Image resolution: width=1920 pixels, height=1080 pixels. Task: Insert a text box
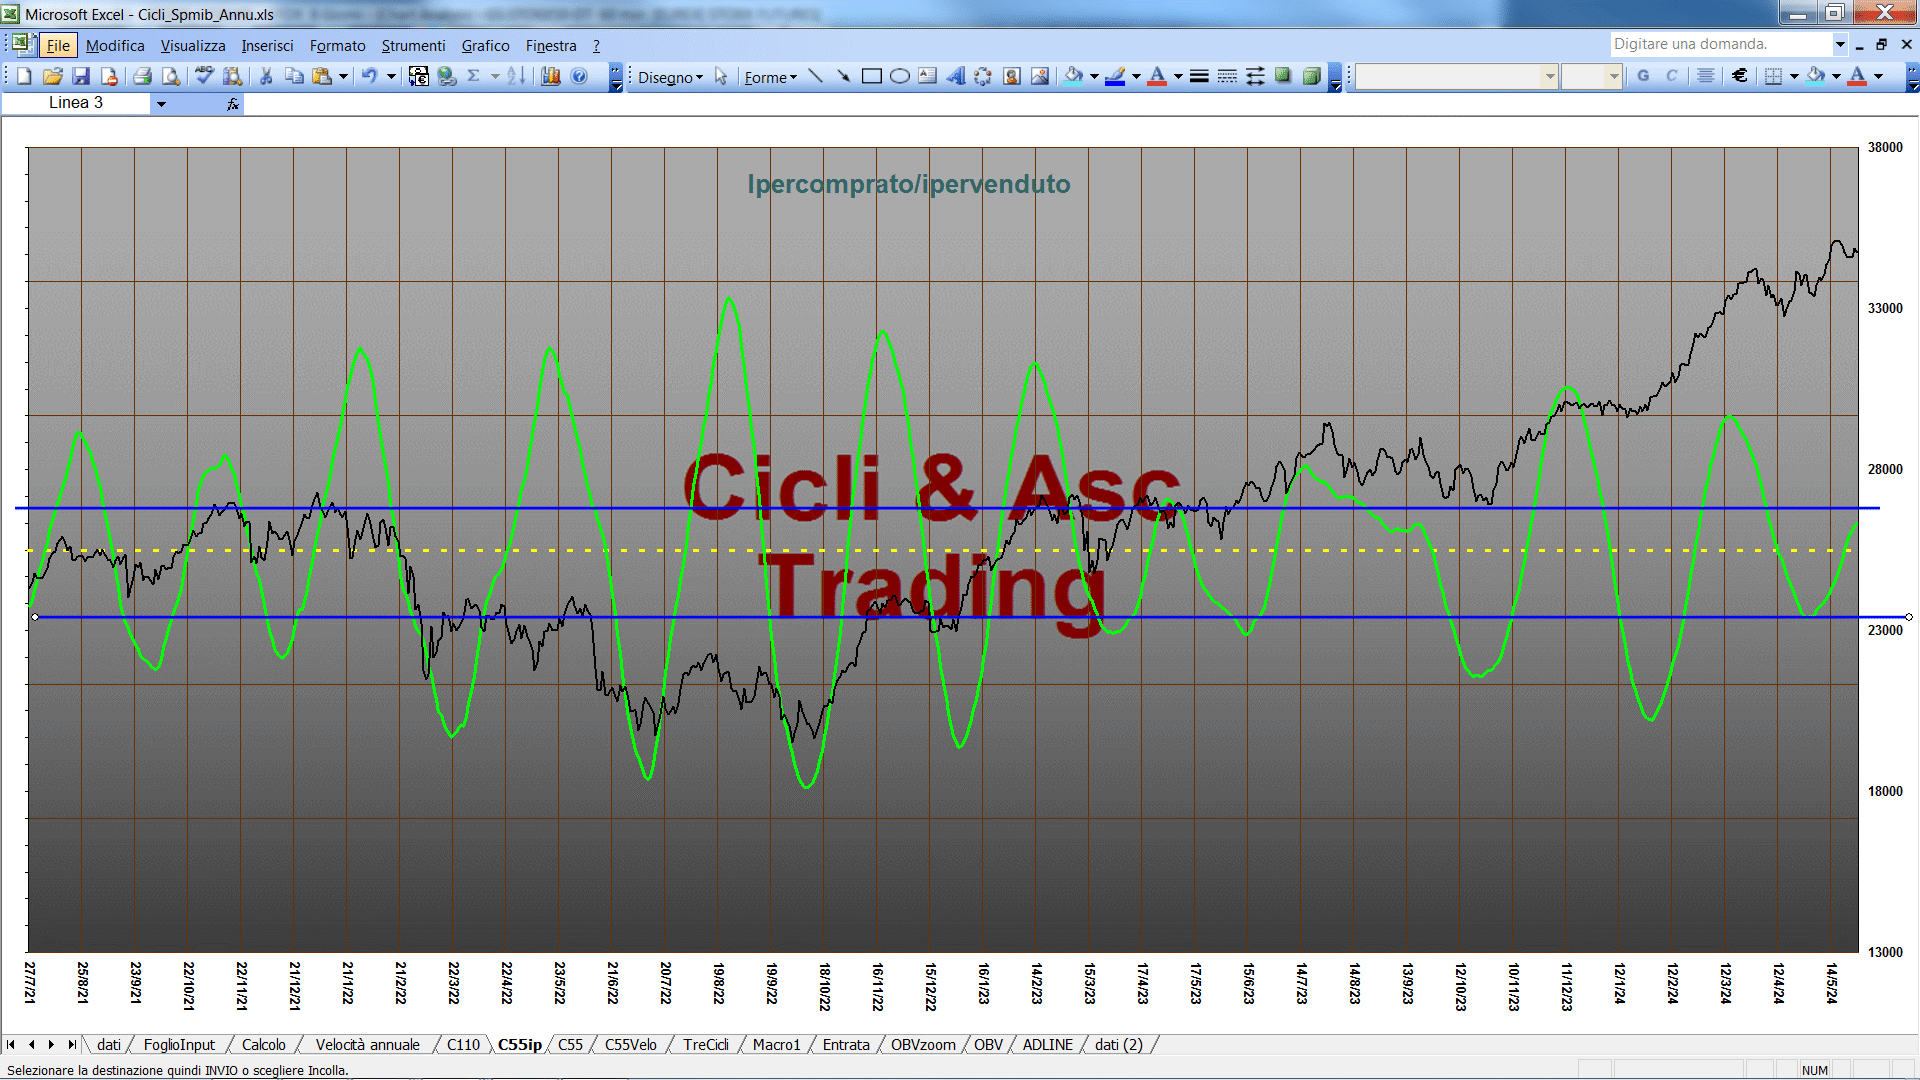pos(927,76)
